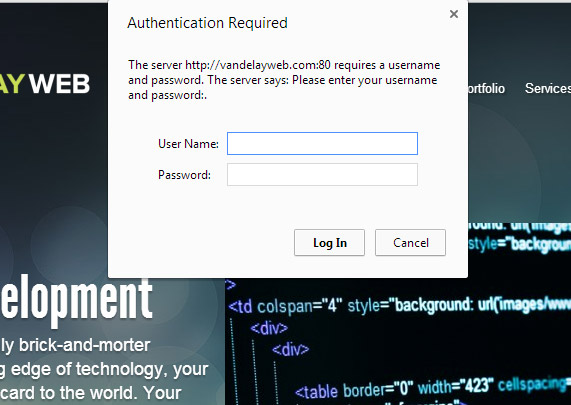The image size is (571, 405).
Task: Click the server message mentioning vandelayweb.com
Action: click(x=284, y=80)
